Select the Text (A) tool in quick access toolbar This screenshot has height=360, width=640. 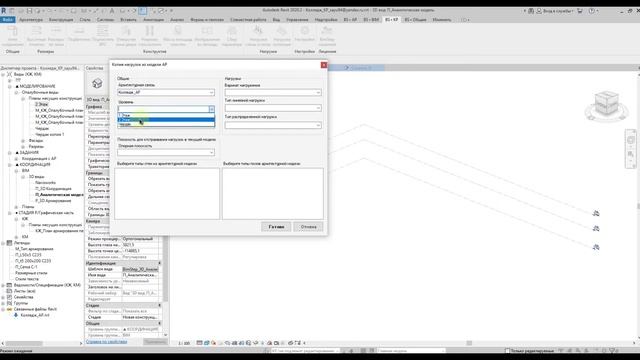[x=112, y=11]
